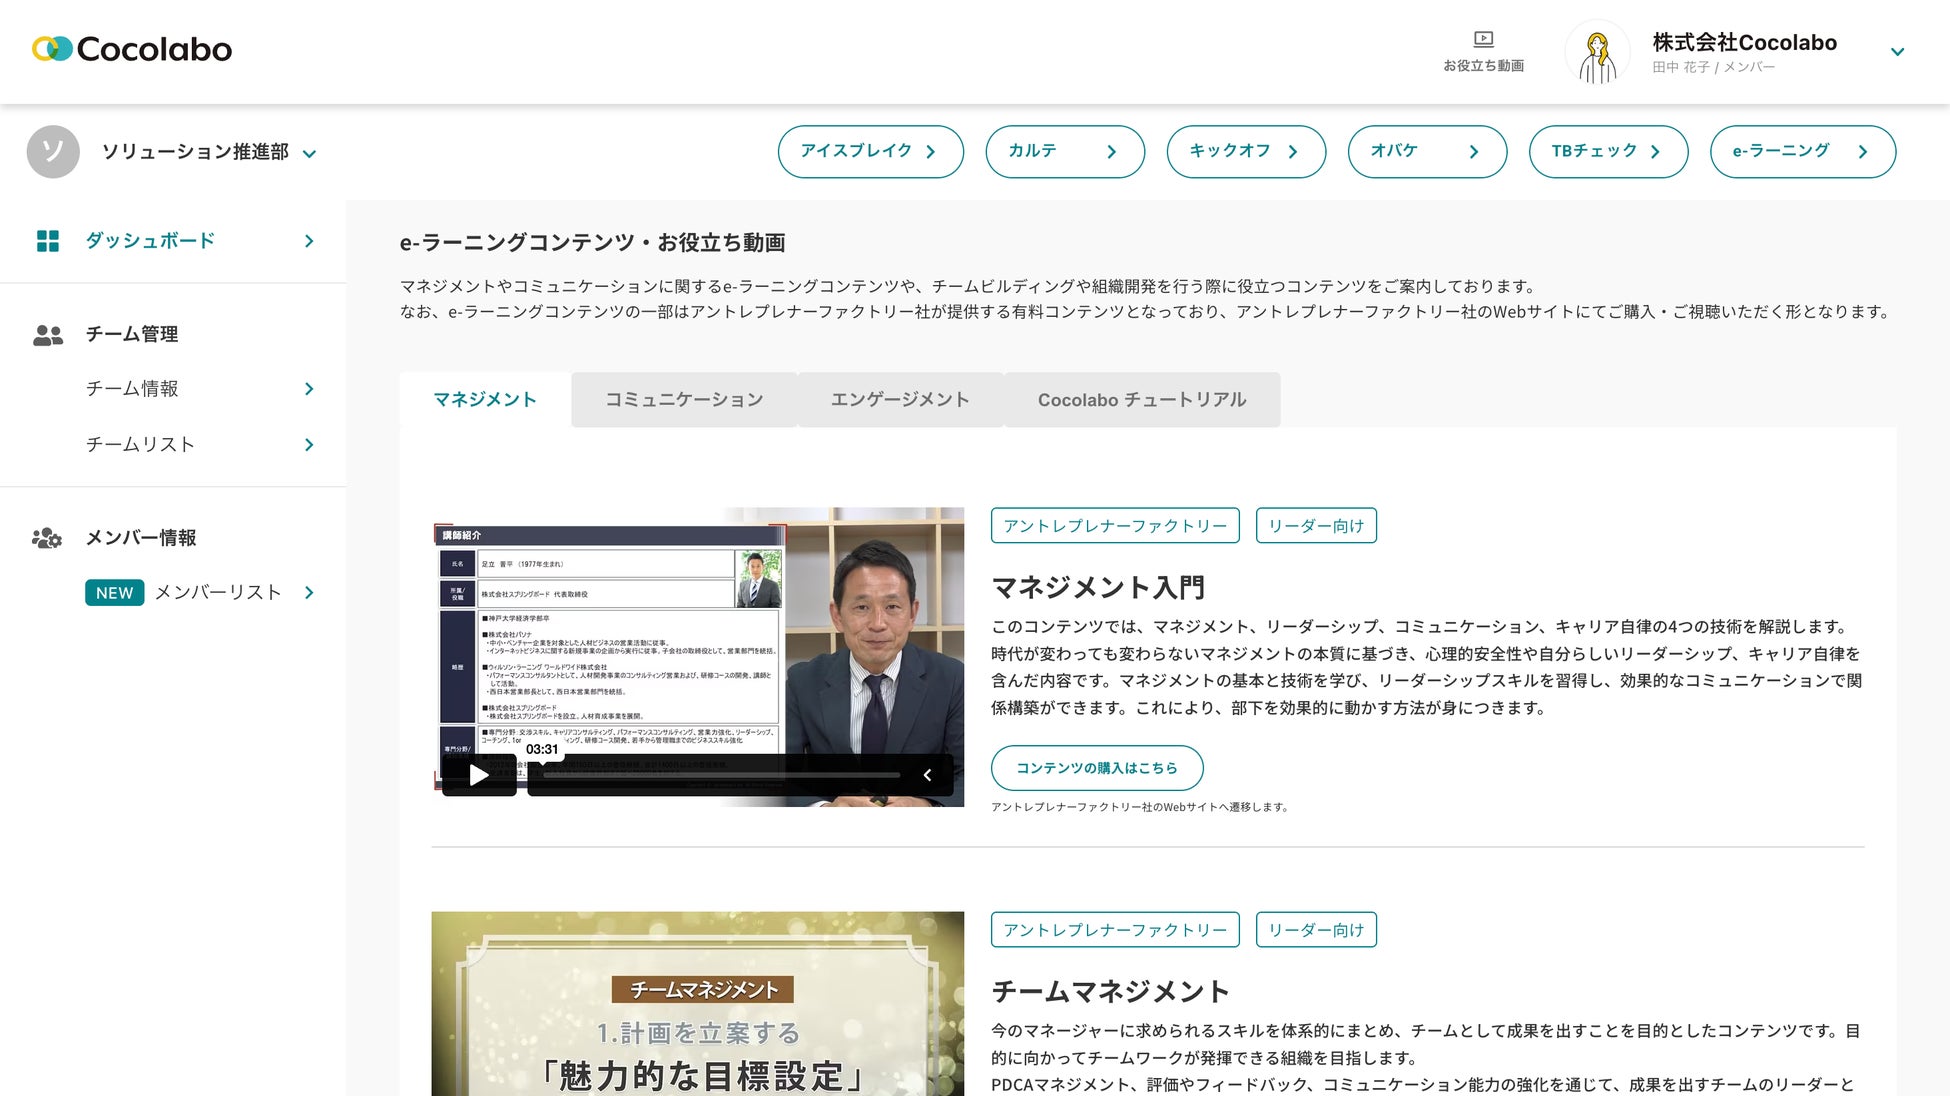Image resolution: width=1950 pixels, height=1096 pixels.
Task: Open the ソリューション推進部 department dropdown
Action: [x=209, y=152]
